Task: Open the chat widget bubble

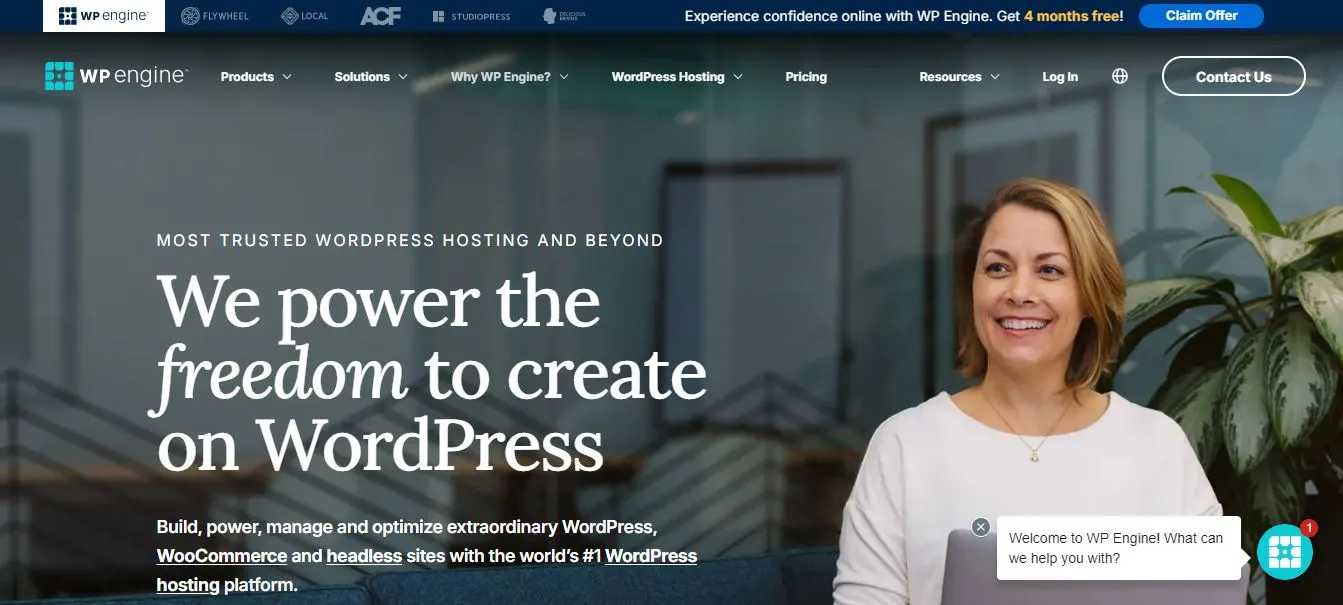Action: pyautogui.click(x=1283, y=550)
